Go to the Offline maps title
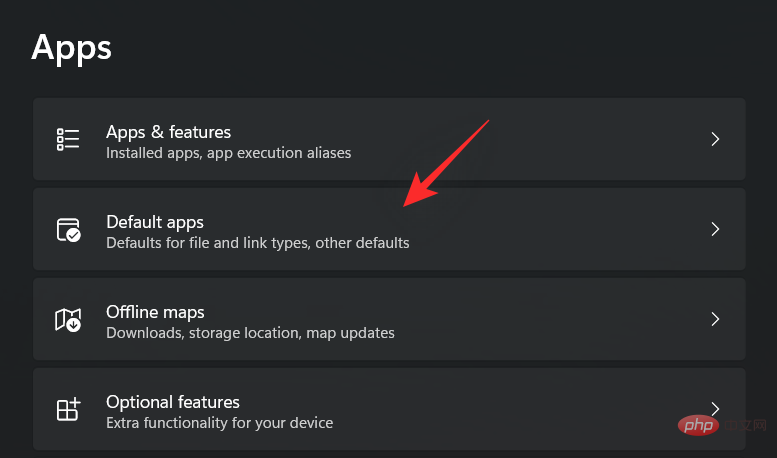777x458 pixels. coord(155,312)
